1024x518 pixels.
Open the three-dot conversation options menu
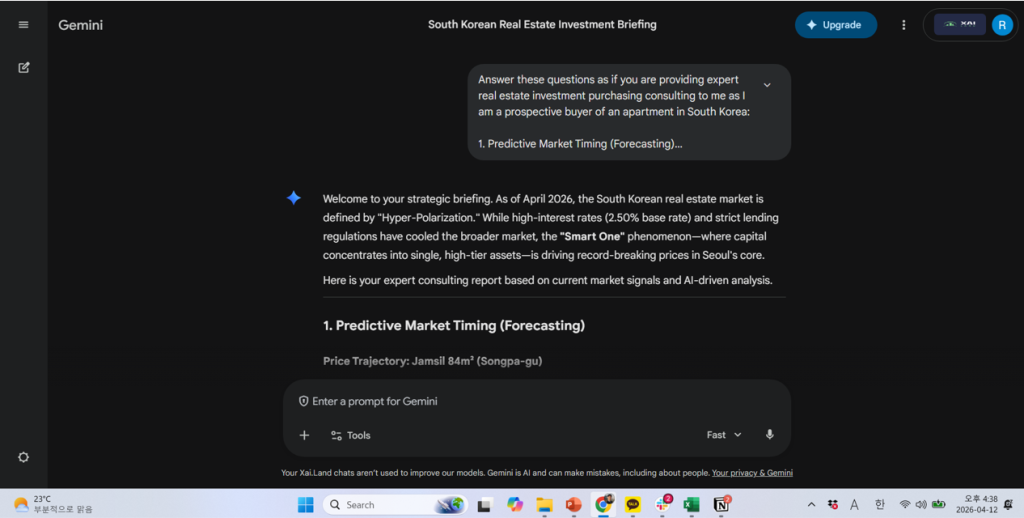(904, 25)
